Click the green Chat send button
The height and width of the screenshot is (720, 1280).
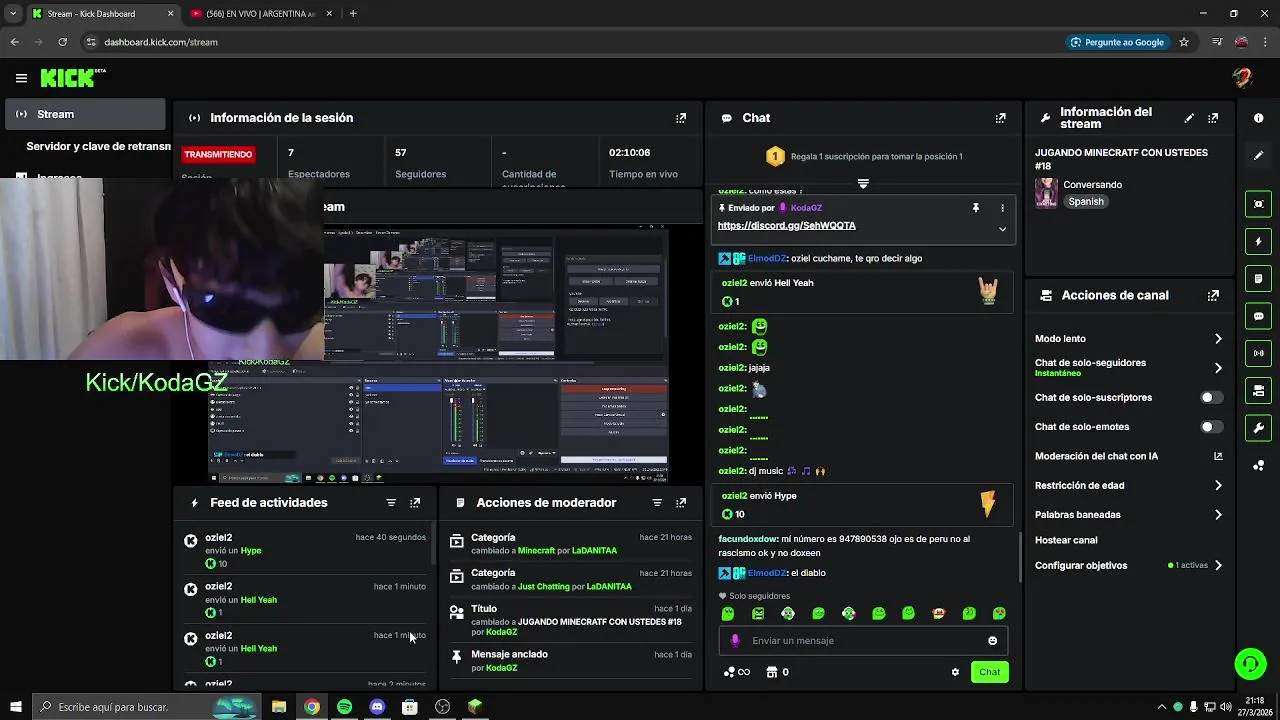click(x=989, y=672)
